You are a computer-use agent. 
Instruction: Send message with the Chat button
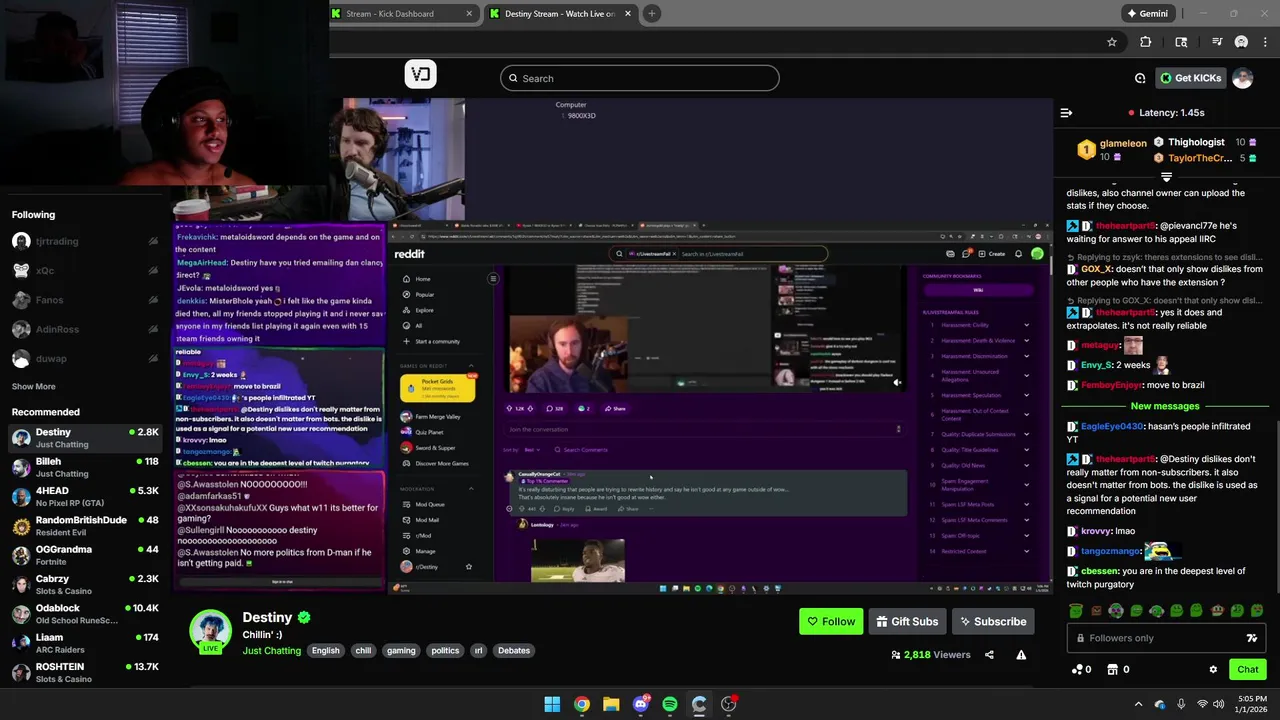pos(1248,669)
